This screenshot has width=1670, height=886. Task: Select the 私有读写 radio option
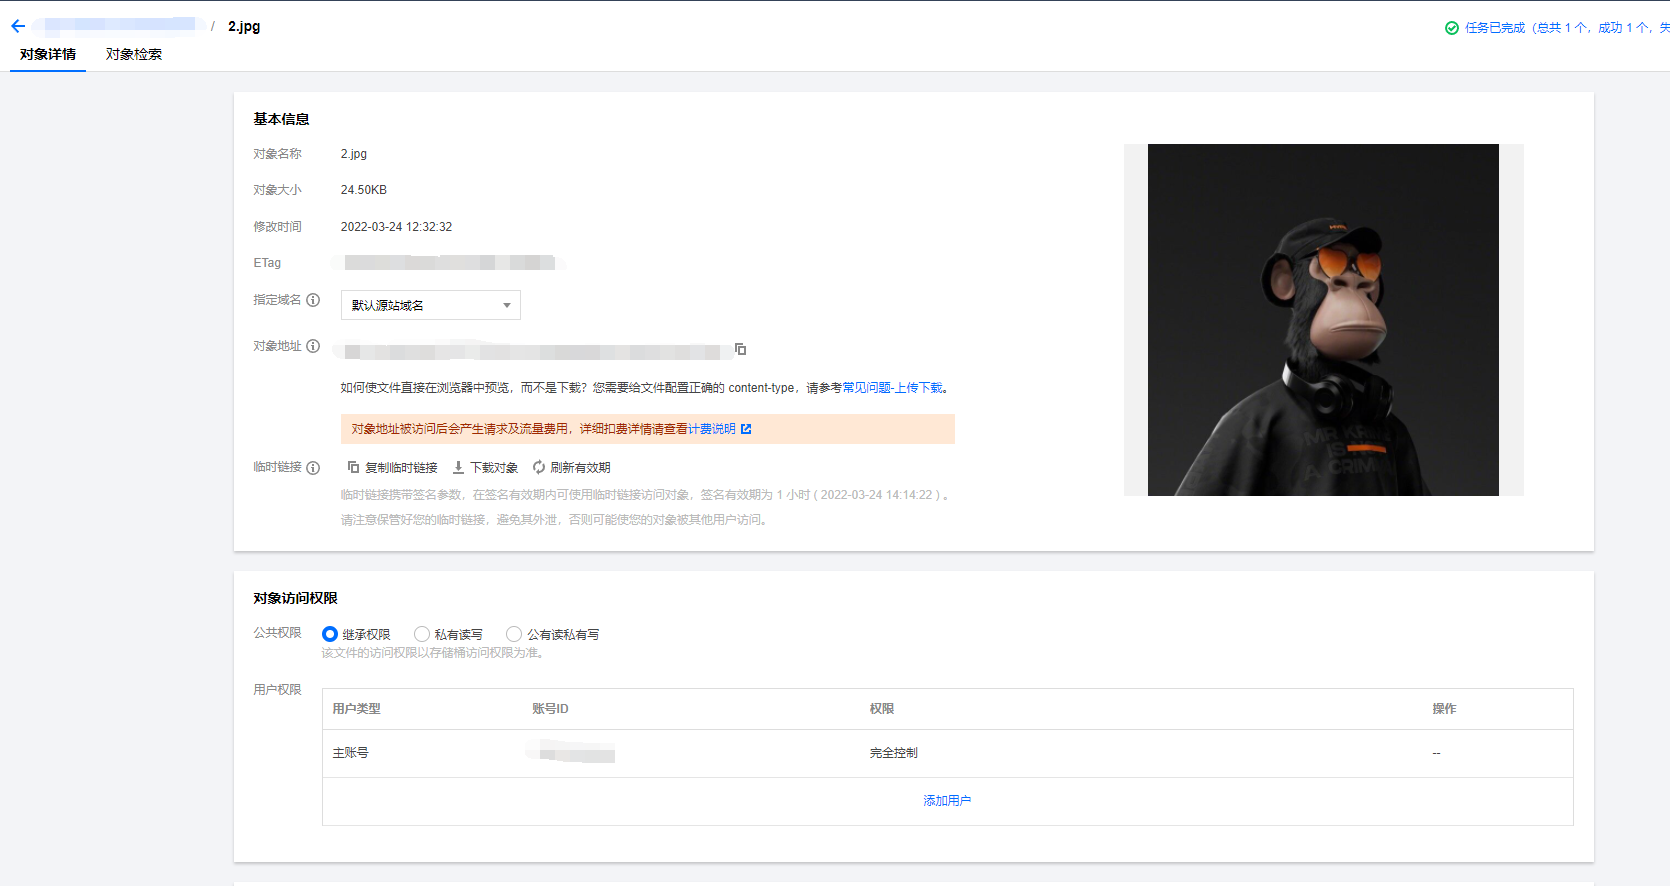(x=422, y=634)
